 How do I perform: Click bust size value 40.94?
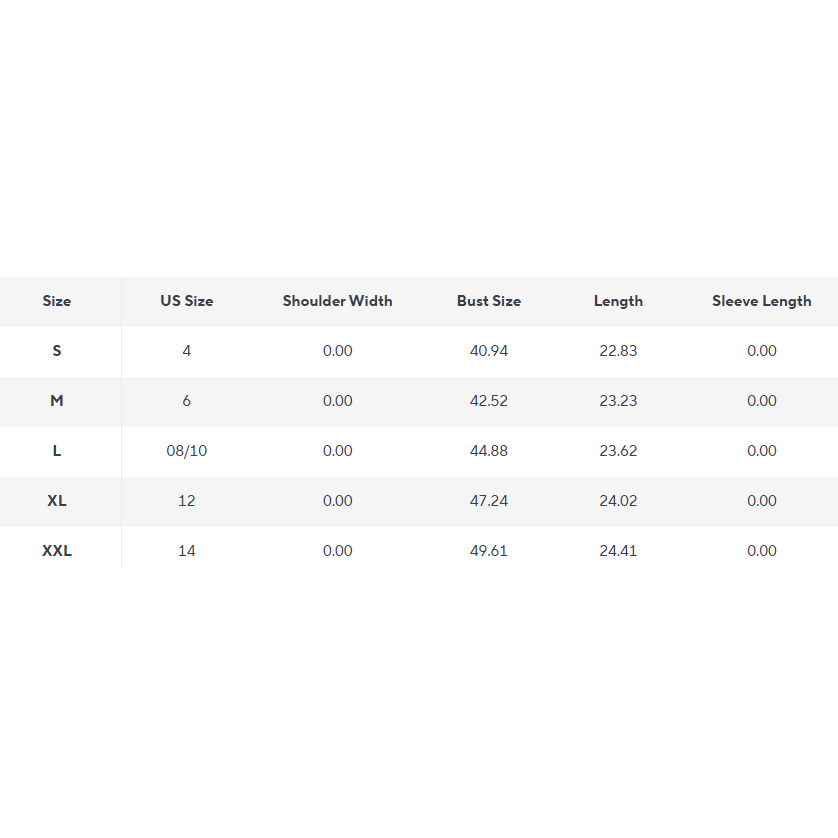(x=489, y=351)
